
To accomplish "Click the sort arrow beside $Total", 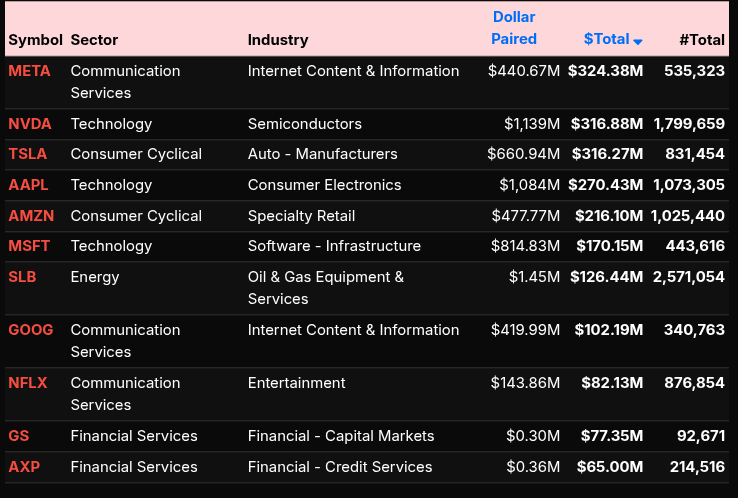I will point(638,41).
